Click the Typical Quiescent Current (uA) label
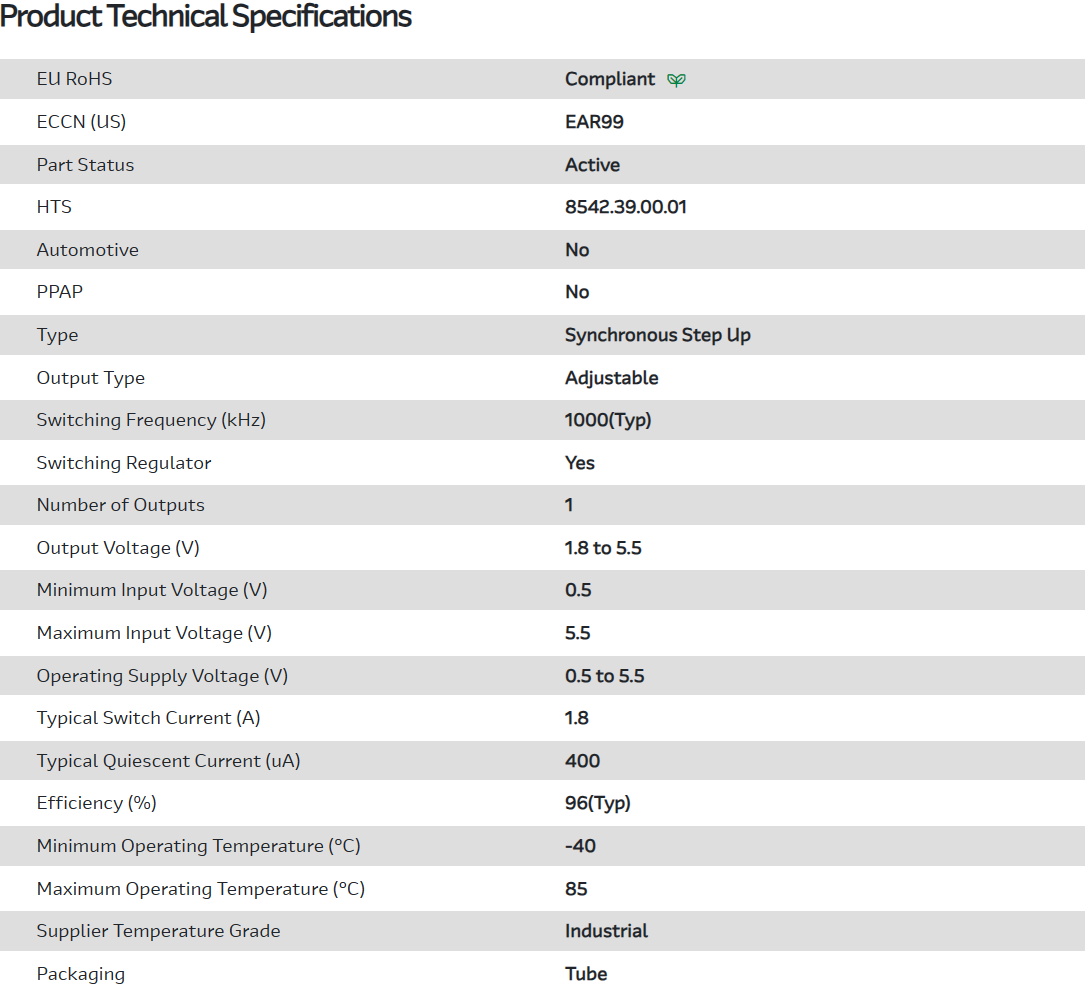Screen dimensions: 1085x989 [x=168, y=761]
